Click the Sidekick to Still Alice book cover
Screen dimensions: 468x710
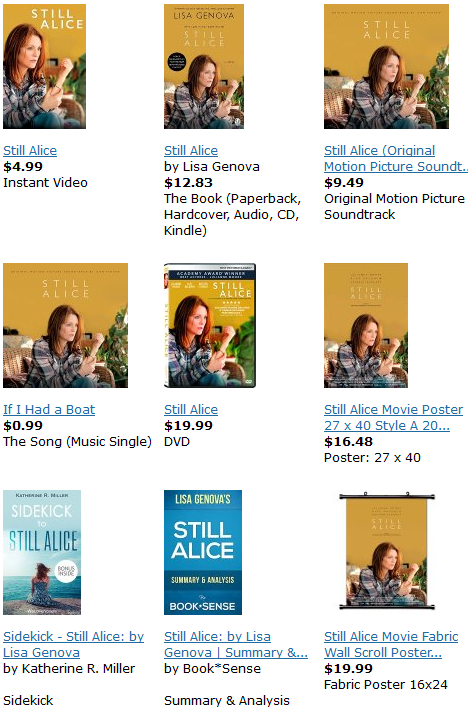point(42,552)
